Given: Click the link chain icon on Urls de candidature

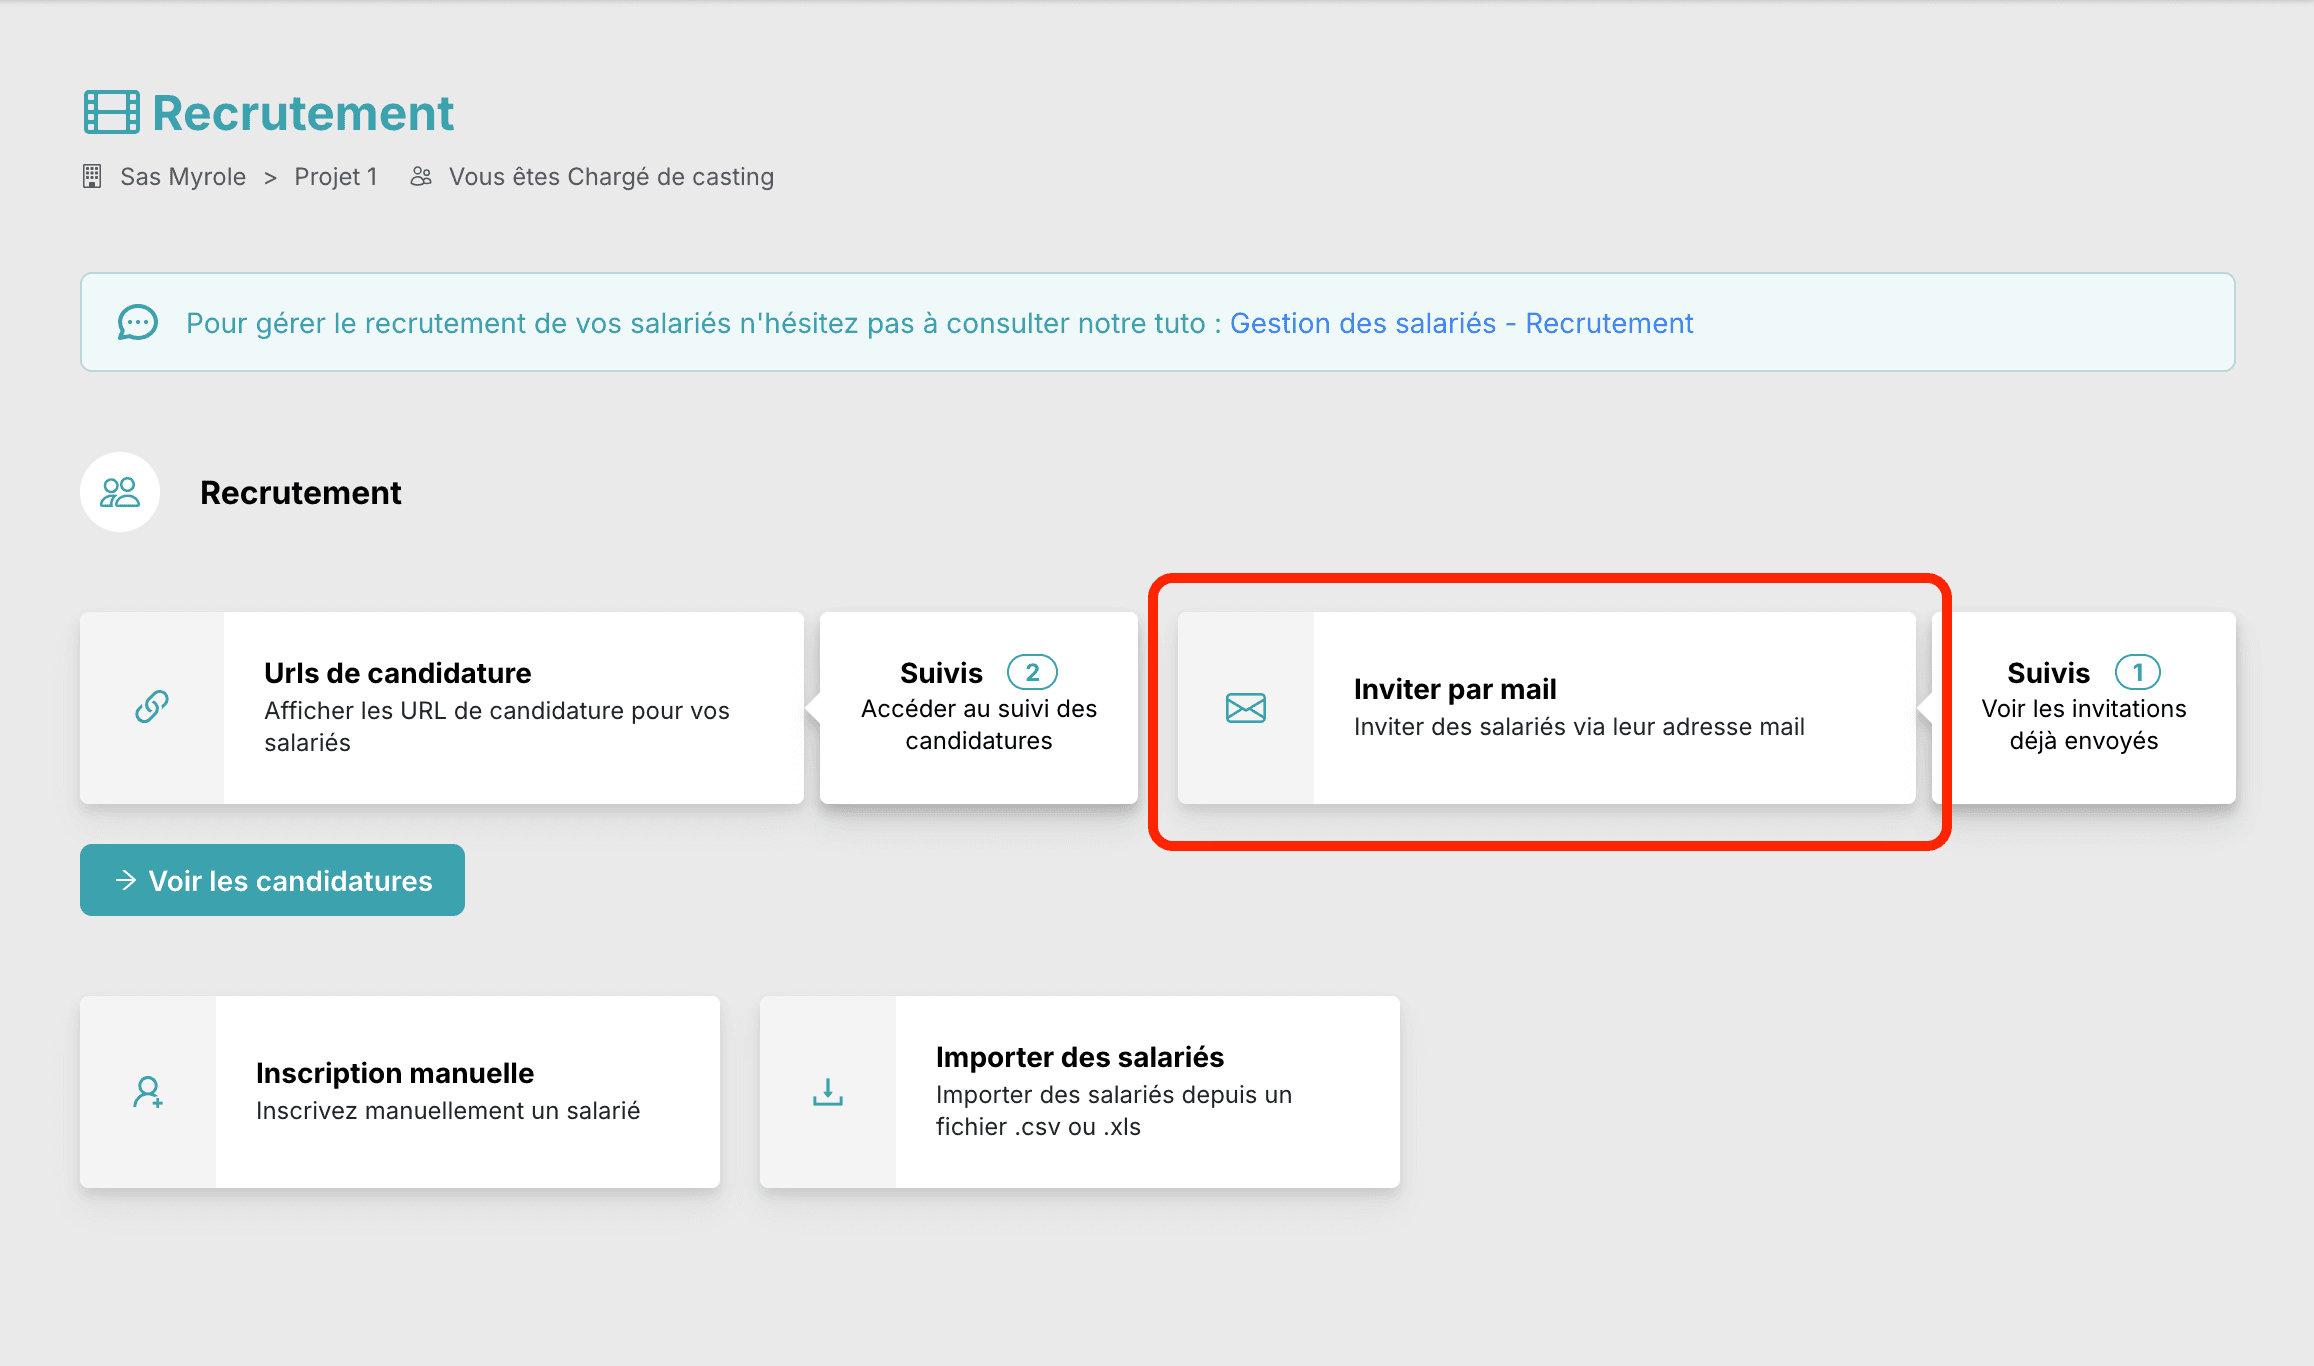Looking at the screenshot, I should tap(152, 707).
